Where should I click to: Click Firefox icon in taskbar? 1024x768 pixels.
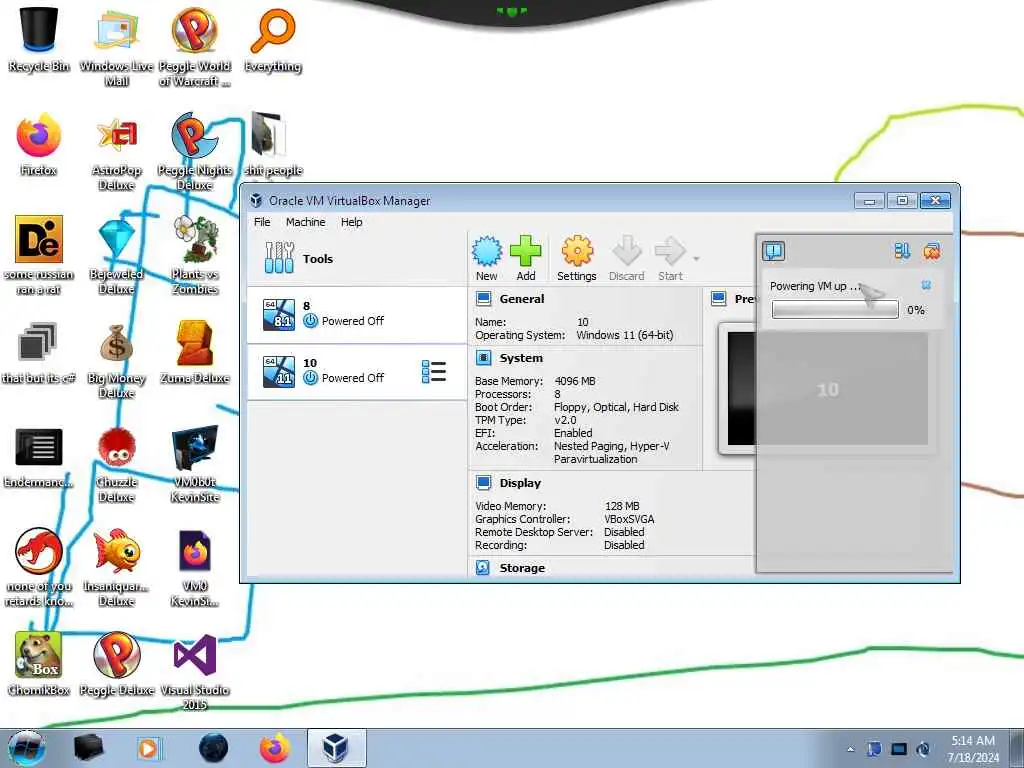click(x=275, y=748)
